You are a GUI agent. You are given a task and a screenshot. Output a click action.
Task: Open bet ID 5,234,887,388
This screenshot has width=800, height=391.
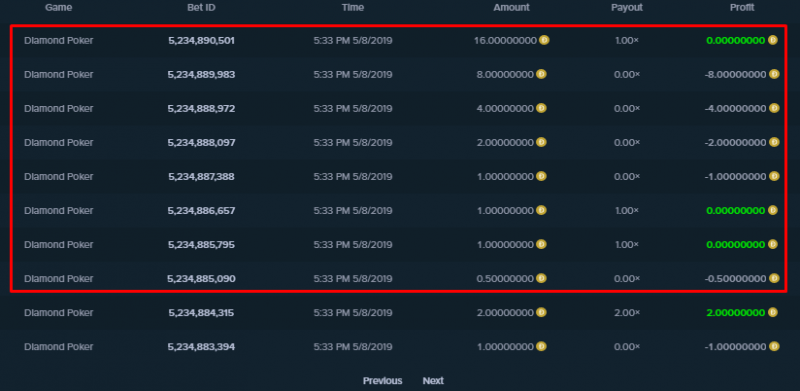click(202, 177)
